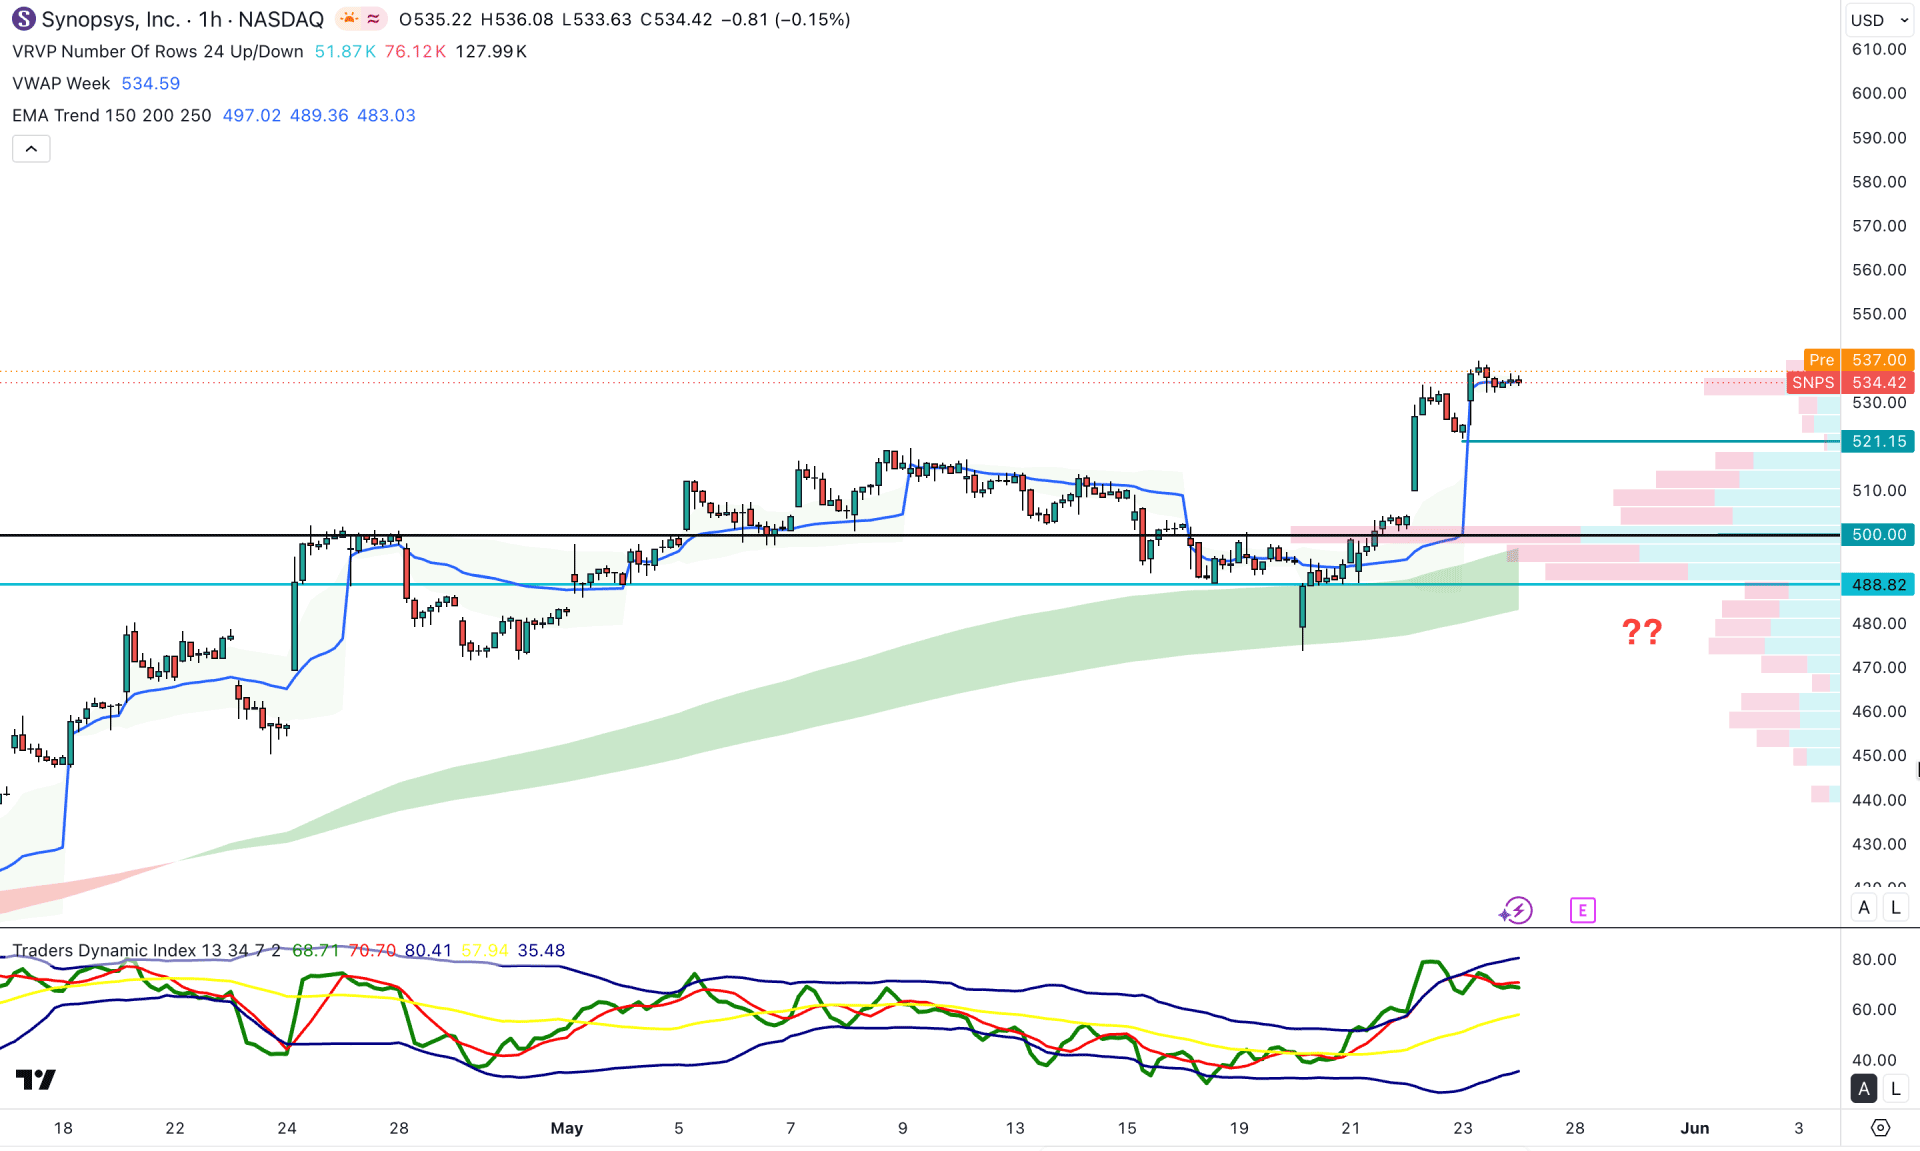Click the Synopsys symbol logo icon
The image size is (1920, 1151).
pyautogui.click(x=23, y=19)
